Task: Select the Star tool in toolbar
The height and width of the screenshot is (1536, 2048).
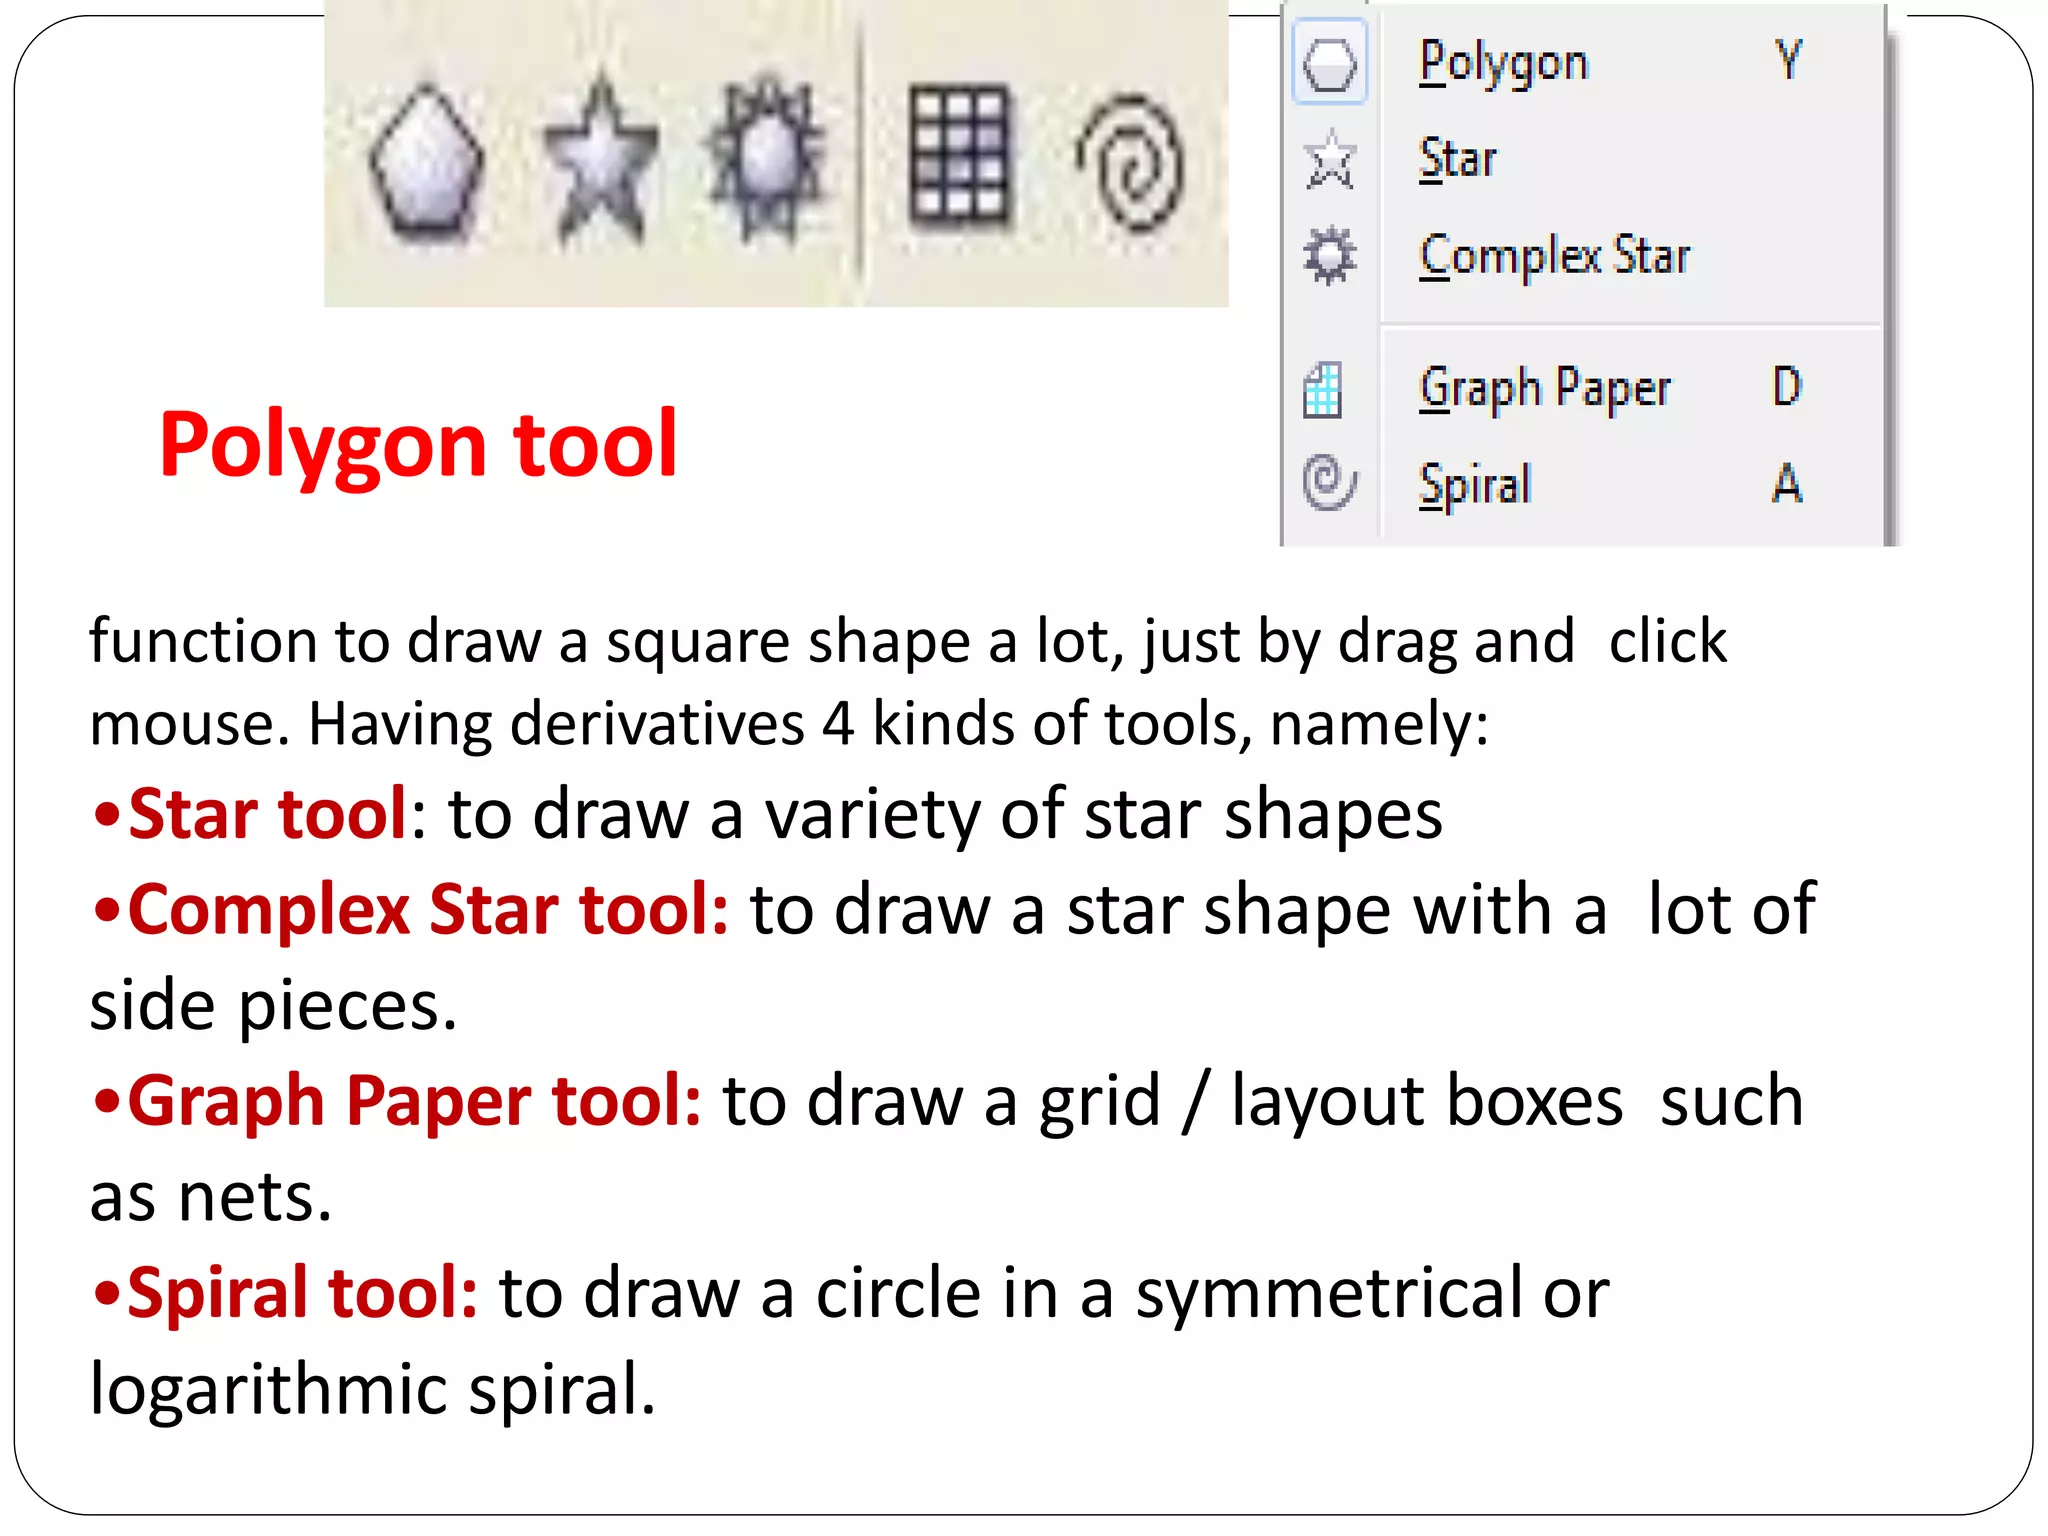Action: (600, 163)
